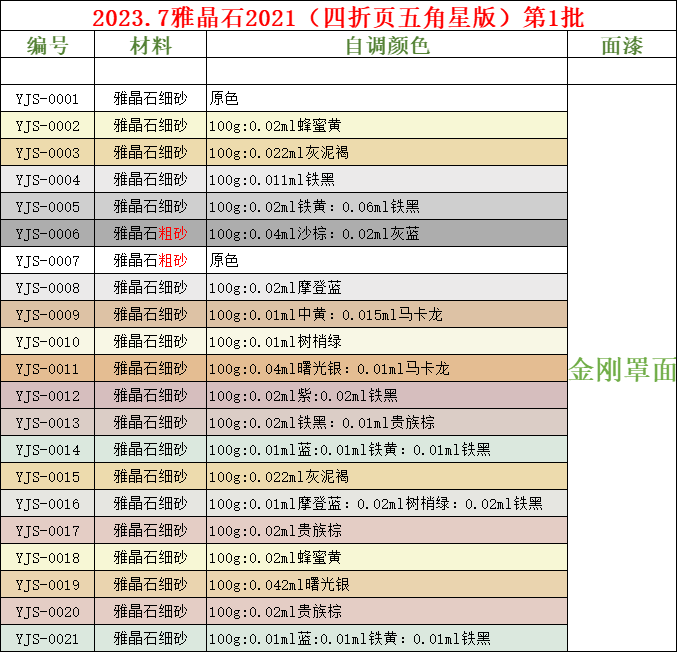Click the cell 'YJS-0014'
Viewport: 677px width, 652px height.
[47, 449]
